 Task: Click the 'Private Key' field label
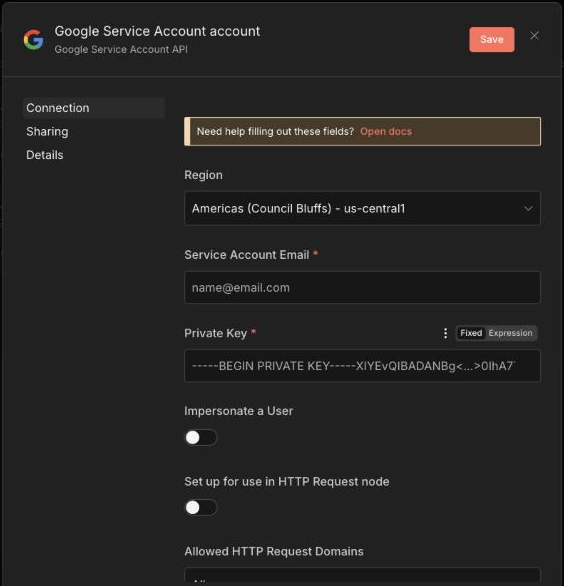tap(216, 333)
